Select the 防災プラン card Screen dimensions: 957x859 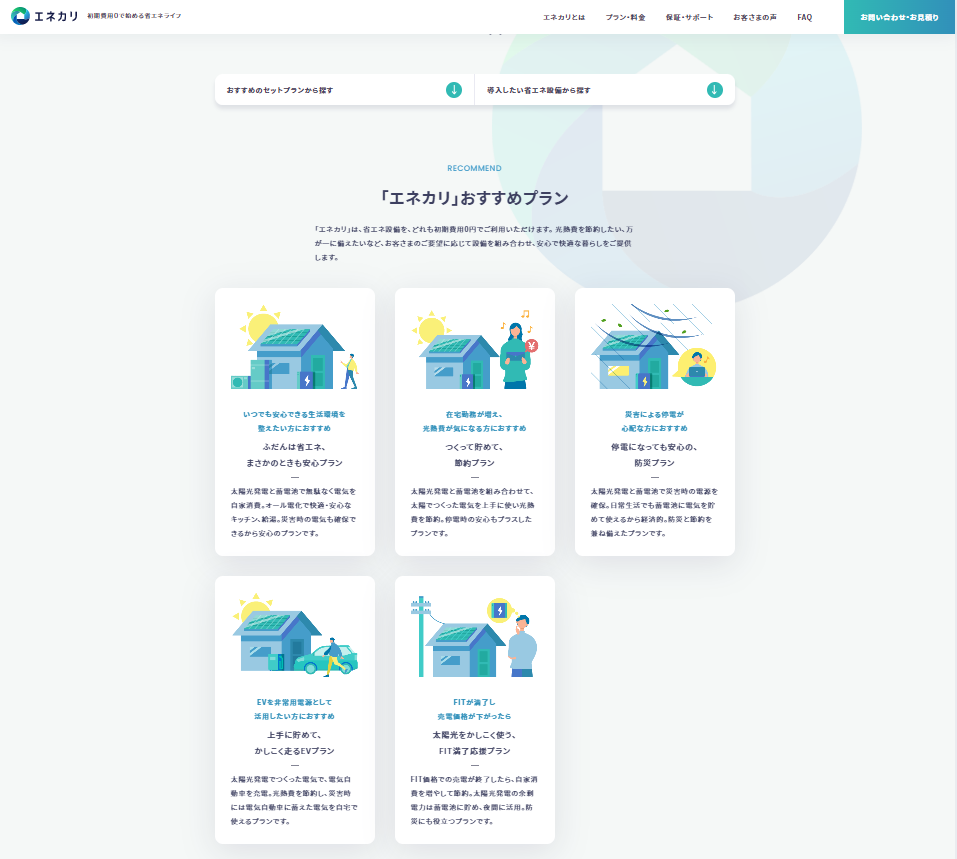(x=654, y=422)
